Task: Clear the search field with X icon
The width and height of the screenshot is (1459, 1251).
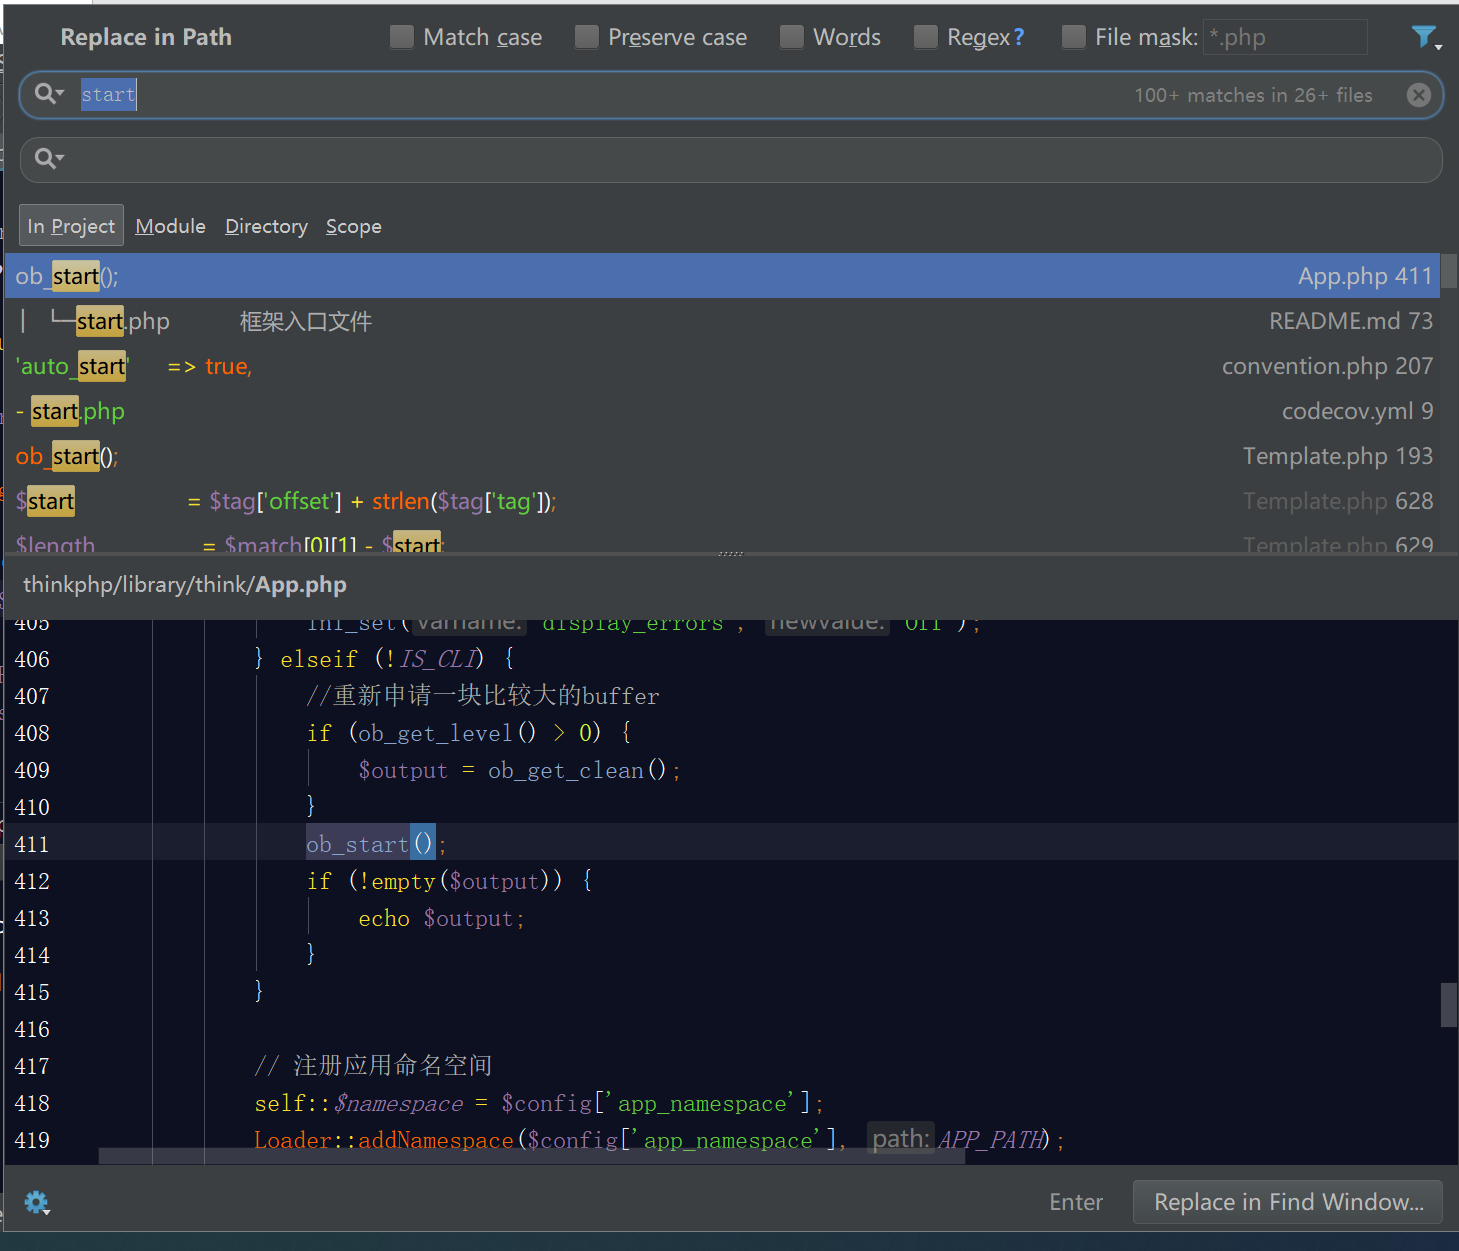Action: coord(1418,95)
